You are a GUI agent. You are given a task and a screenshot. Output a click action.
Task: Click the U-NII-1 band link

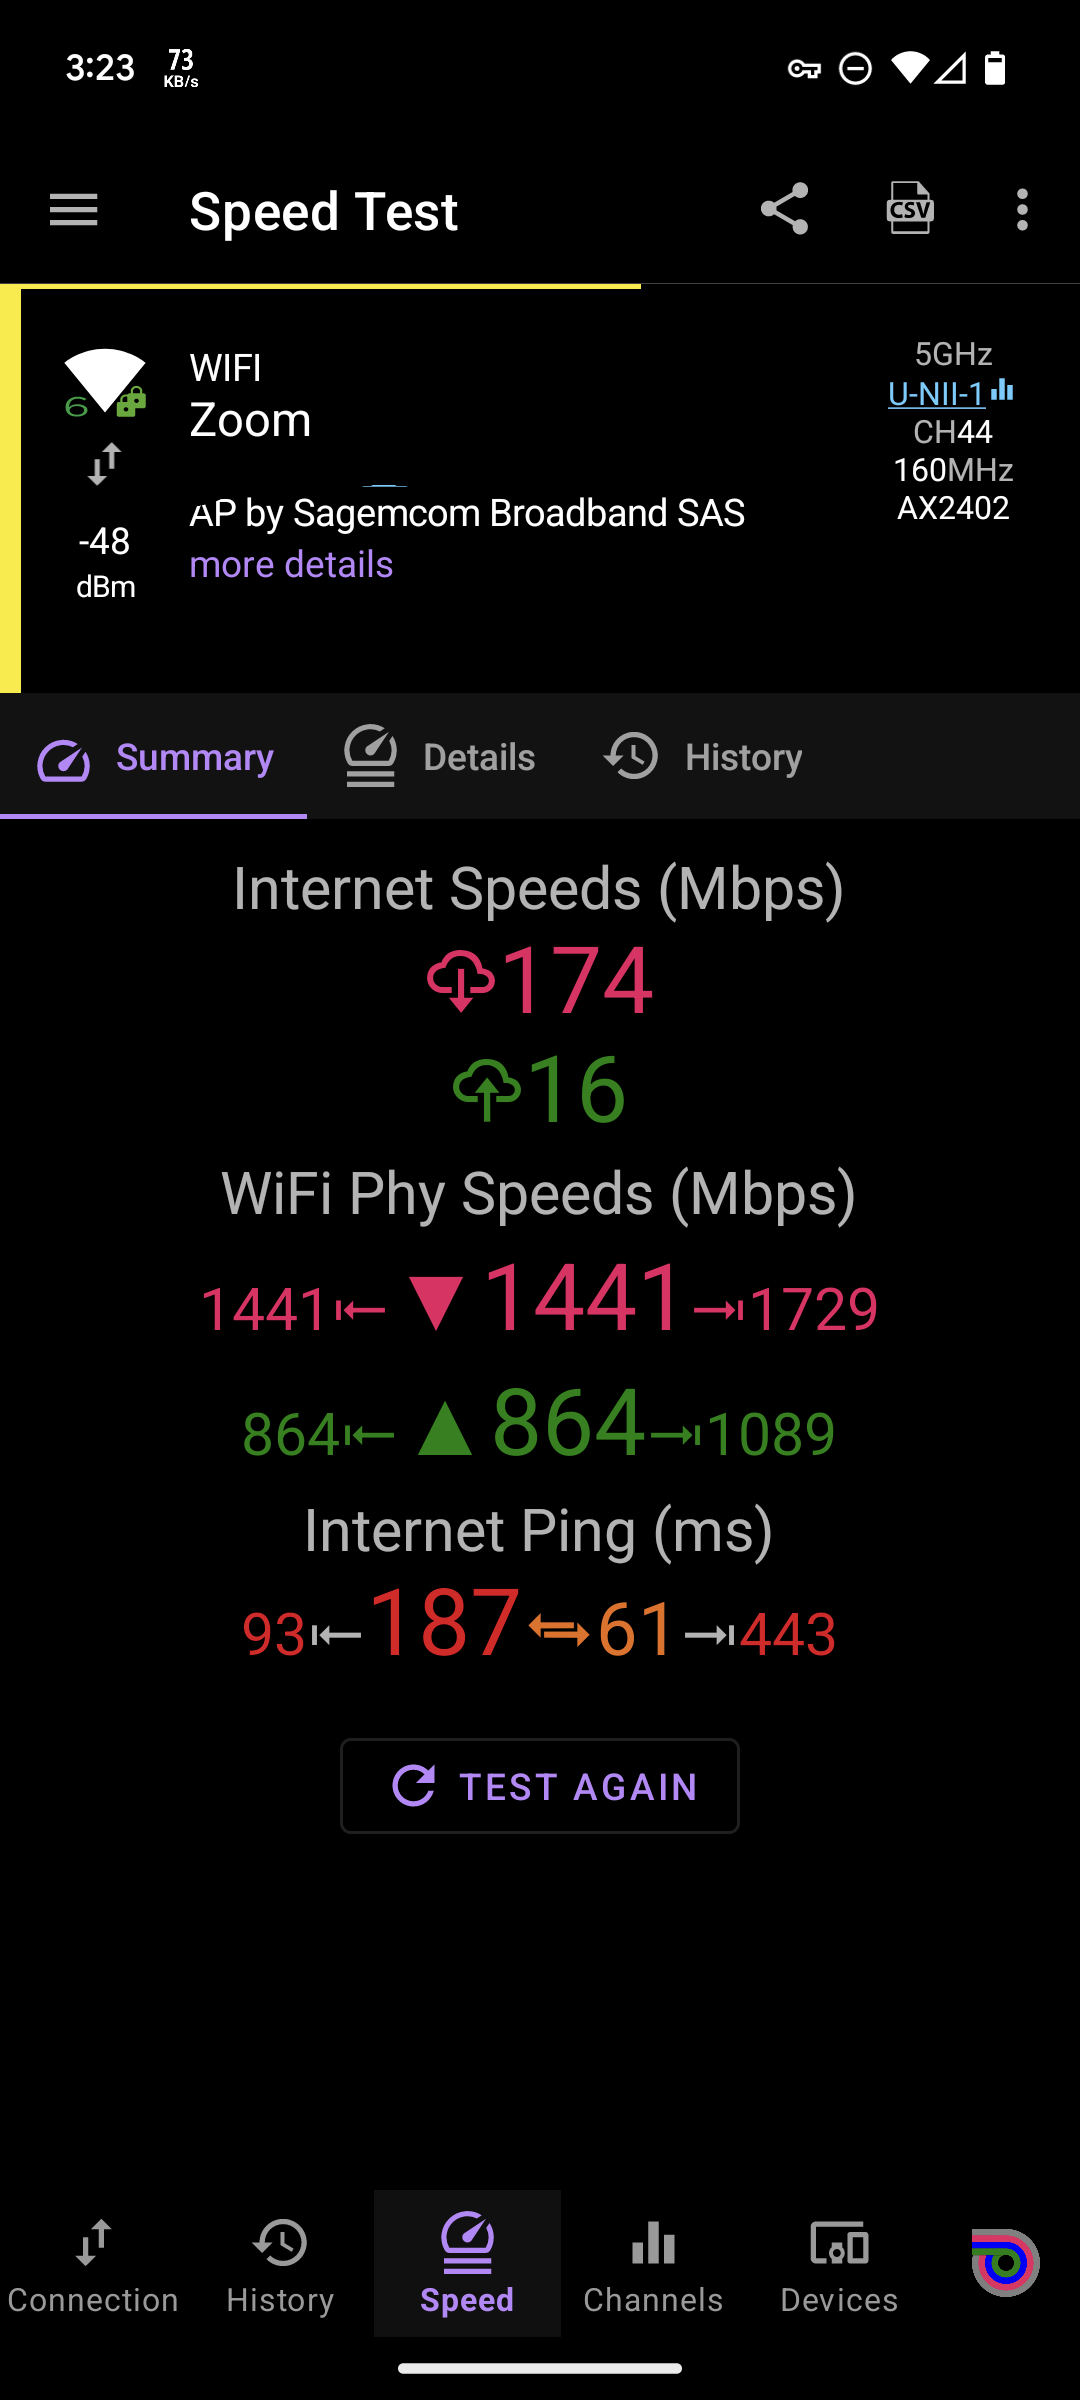click(x=936, y=394)
